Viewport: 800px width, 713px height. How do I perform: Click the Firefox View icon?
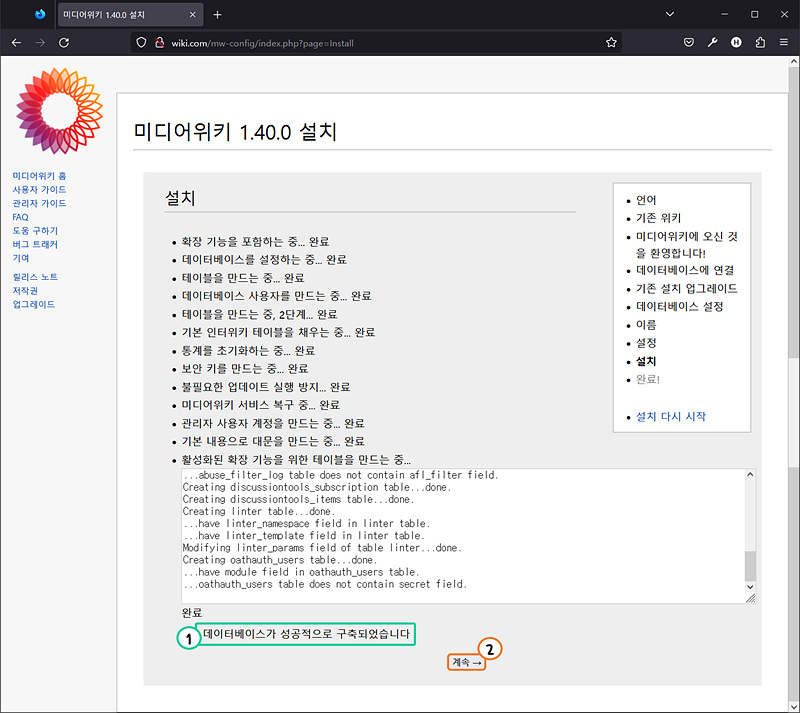40,14
